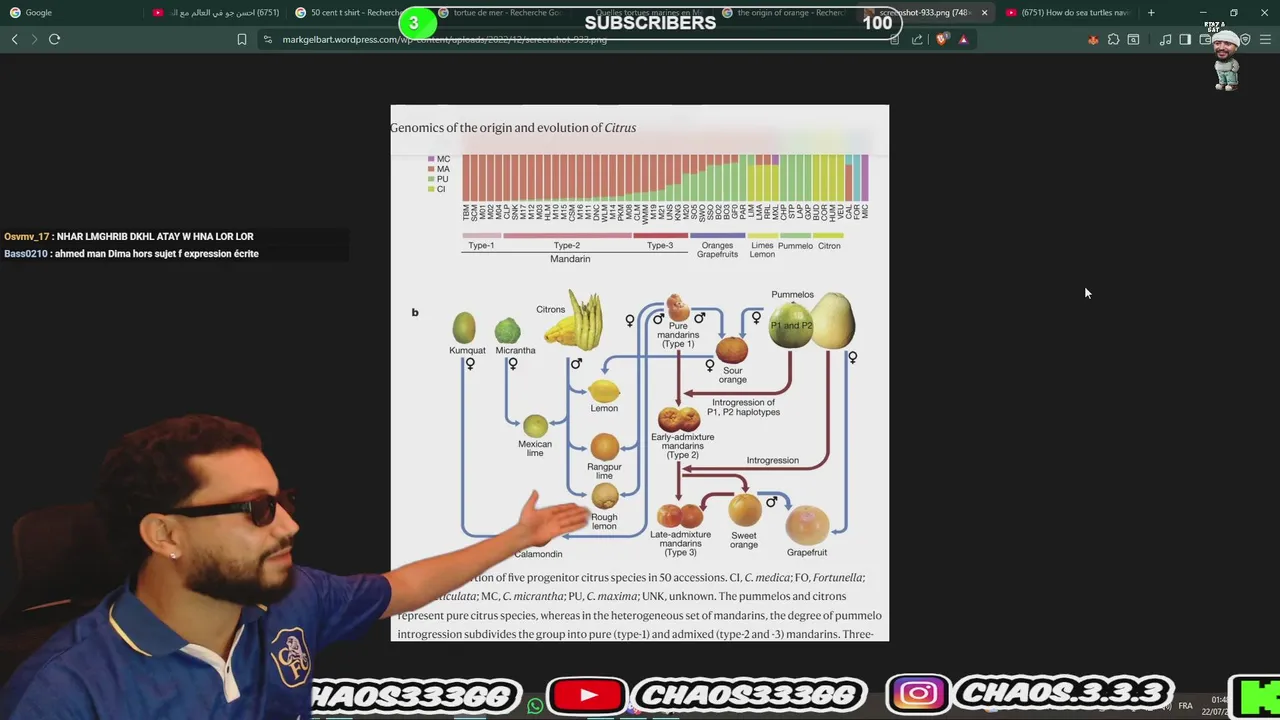Open the browser hamburger menu
This screenshot has width=1280, height=720.
[x=1266, y=39]
